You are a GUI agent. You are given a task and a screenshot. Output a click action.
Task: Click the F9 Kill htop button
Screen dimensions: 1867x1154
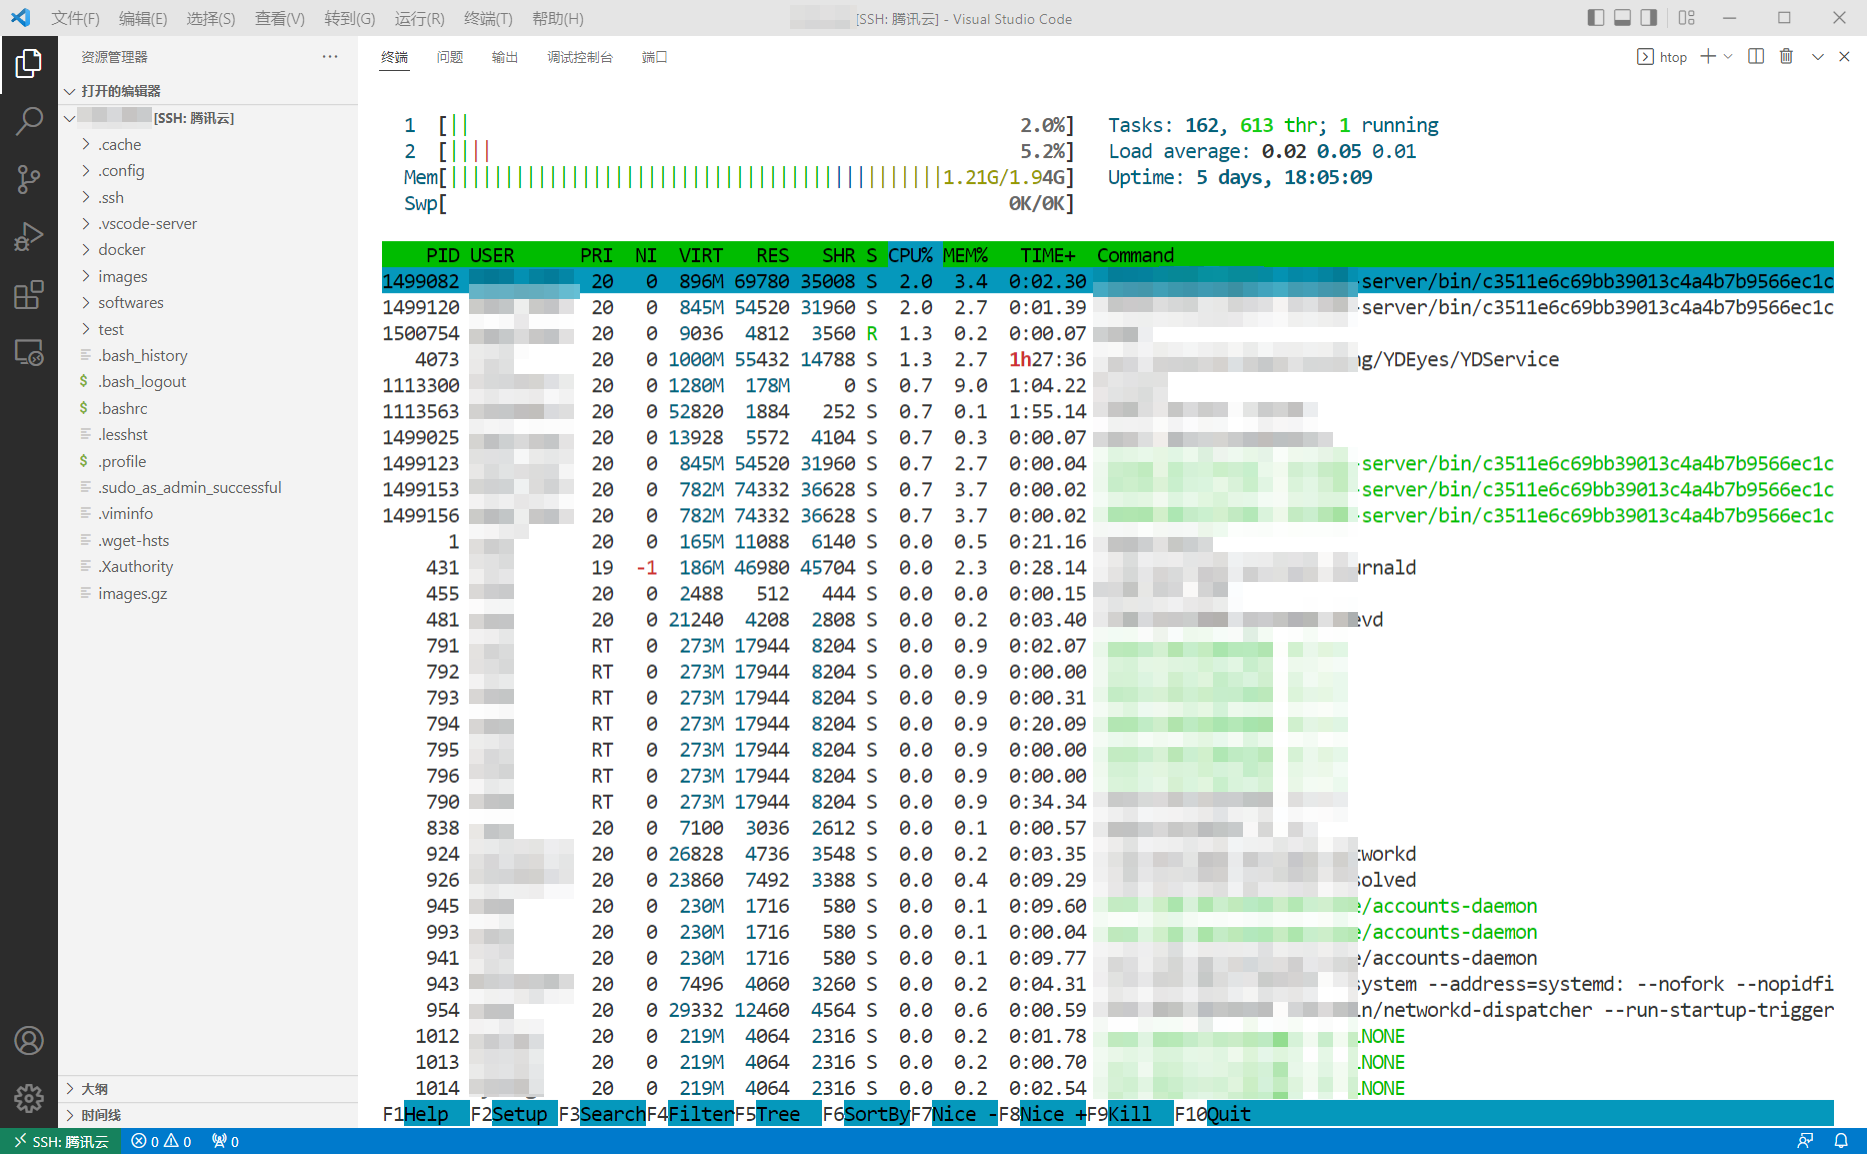point(1129,1114)
